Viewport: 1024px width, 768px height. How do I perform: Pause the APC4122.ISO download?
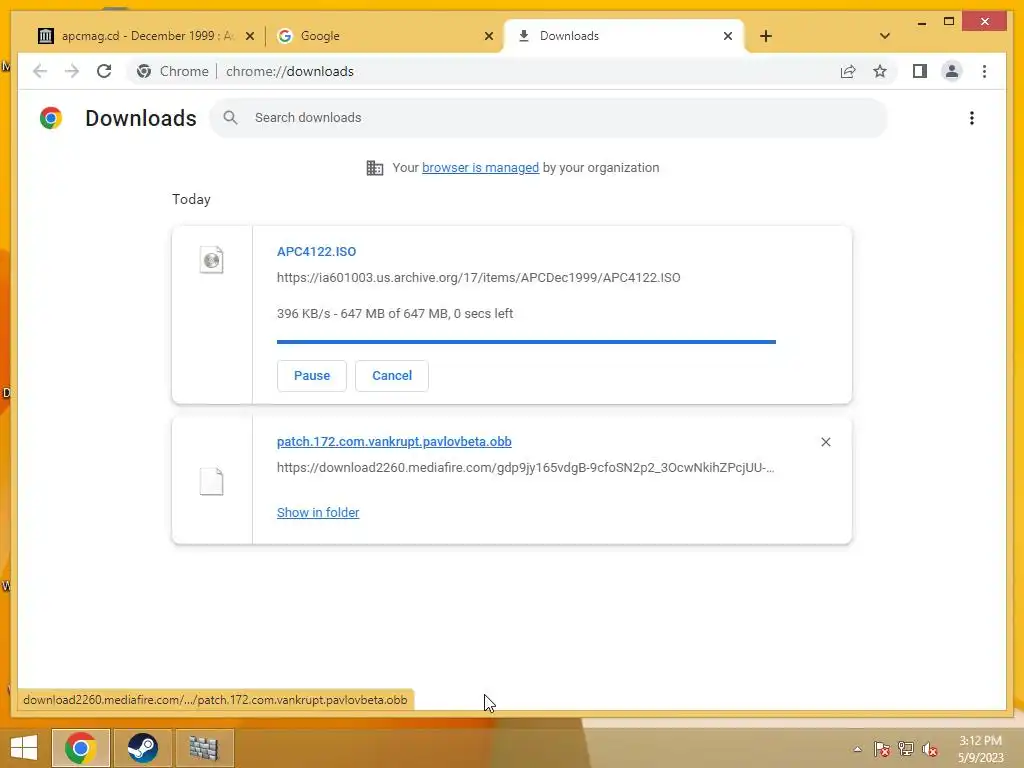(x=312, y=376)
